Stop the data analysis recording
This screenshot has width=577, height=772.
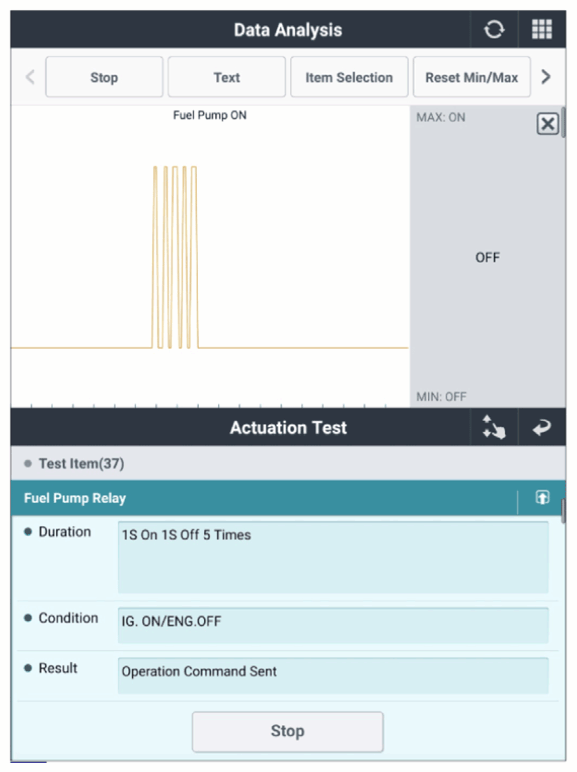pos(104,77)
